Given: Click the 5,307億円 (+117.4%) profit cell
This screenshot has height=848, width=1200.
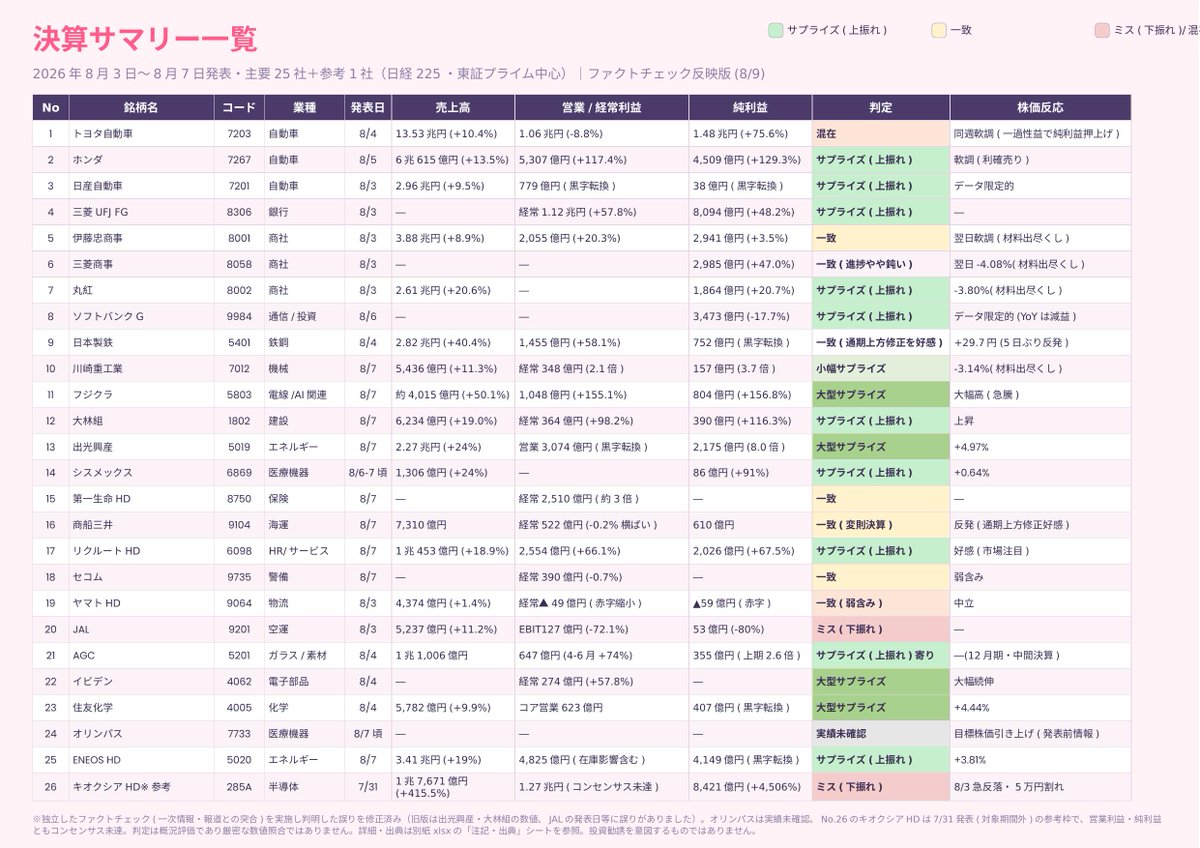Looking at the screenshot, I should [601, 159].
